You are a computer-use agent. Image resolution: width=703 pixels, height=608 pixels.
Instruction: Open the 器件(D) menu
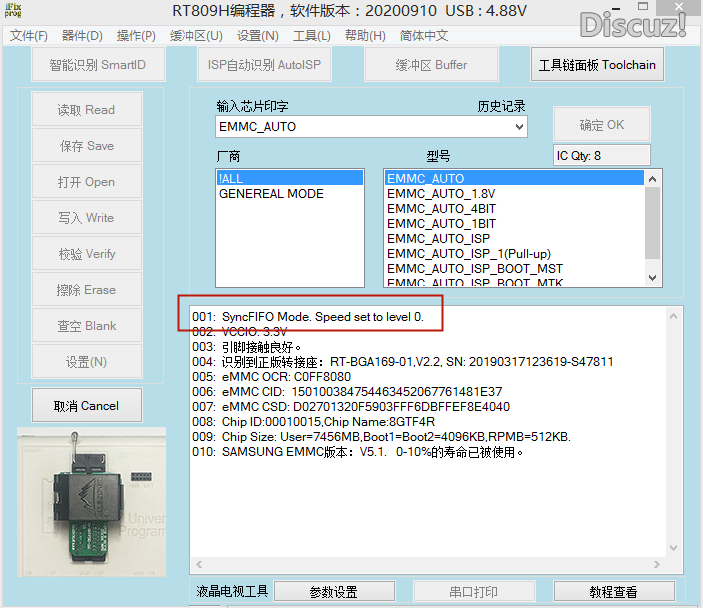[x=82, y=36]
